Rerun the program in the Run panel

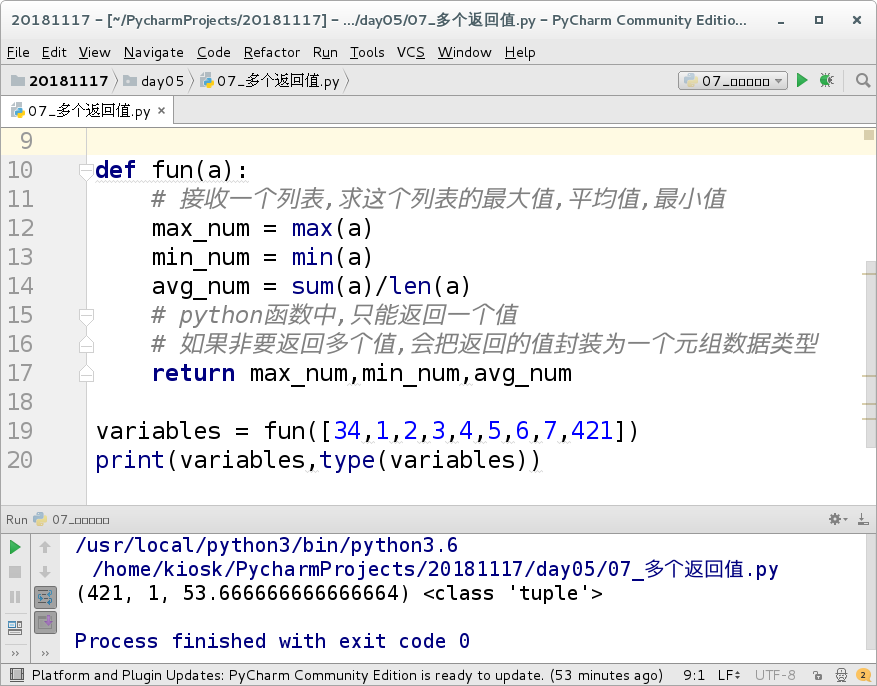(x=16, y=547)
